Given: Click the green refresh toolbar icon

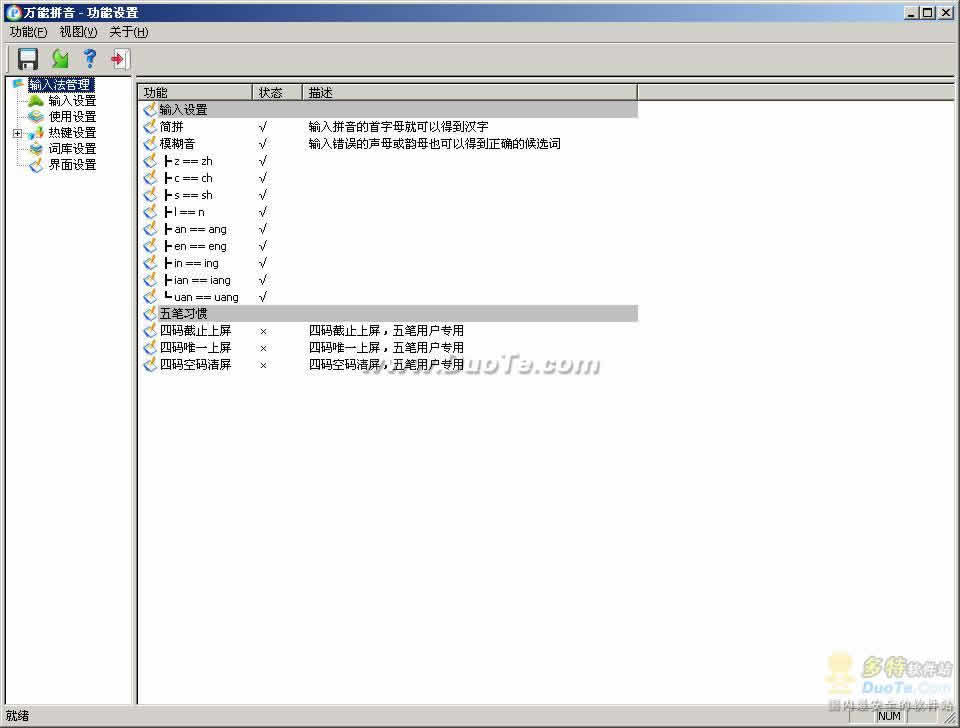Looking at the screenshot, I should tap(60, 59).
